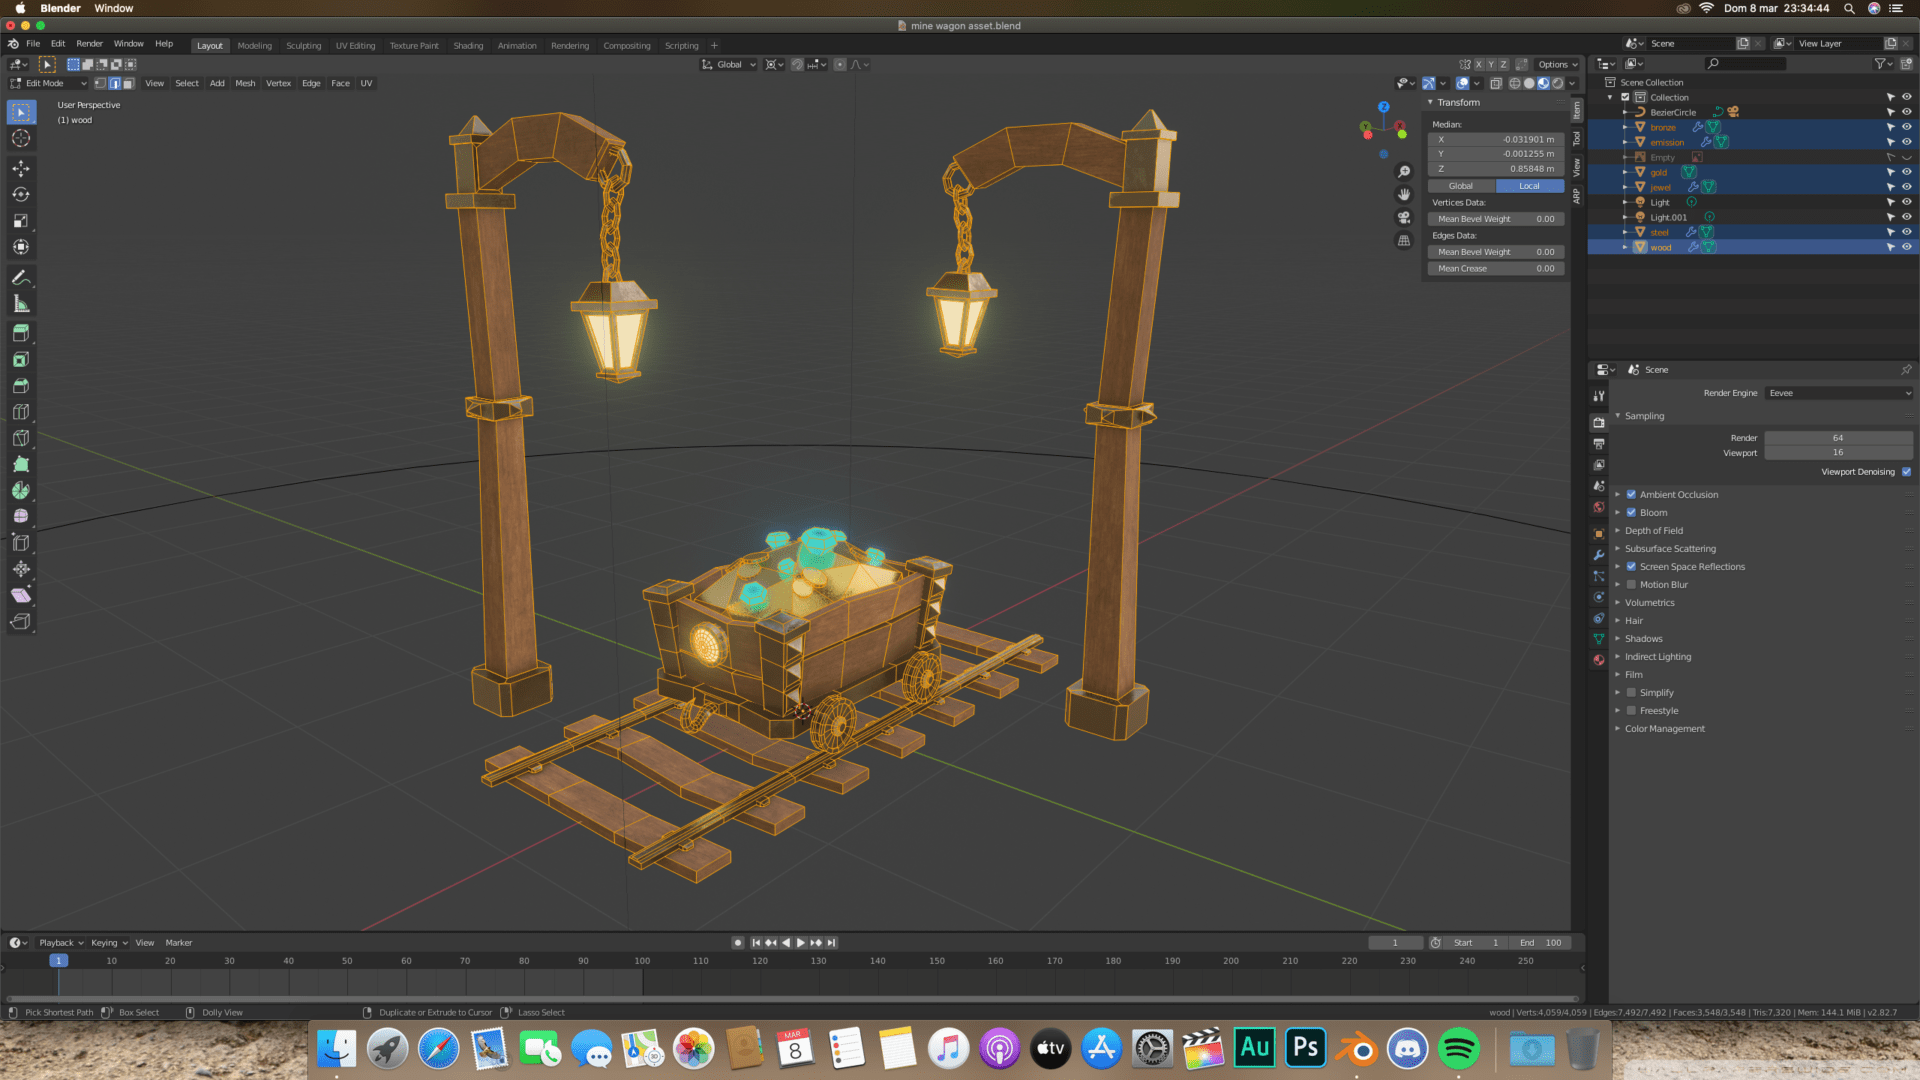Toggle X-ray display

pos(1496,83)
